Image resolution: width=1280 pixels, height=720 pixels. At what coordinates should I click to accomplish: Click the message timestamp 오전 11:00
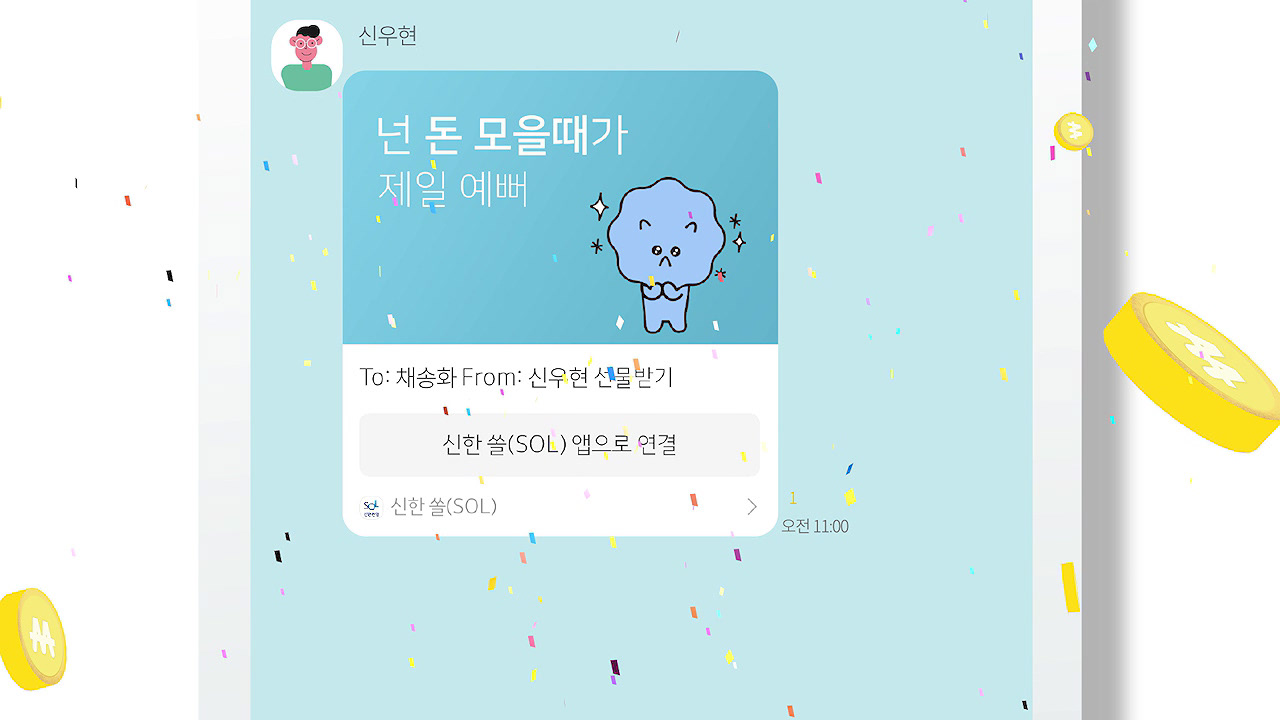click(815, 526)
